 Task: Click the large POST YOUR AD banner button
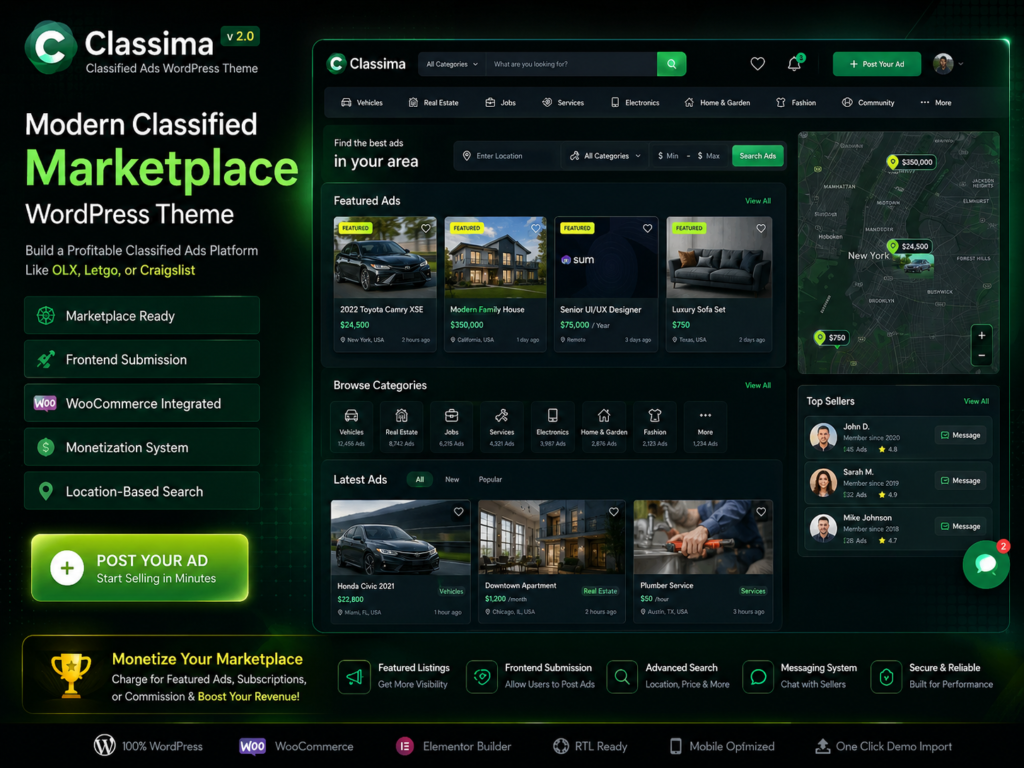click(140, 568)
